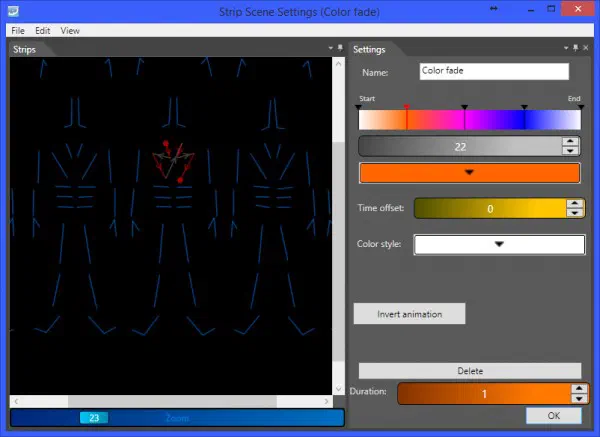Decrease the Duration value

[579, 399]
